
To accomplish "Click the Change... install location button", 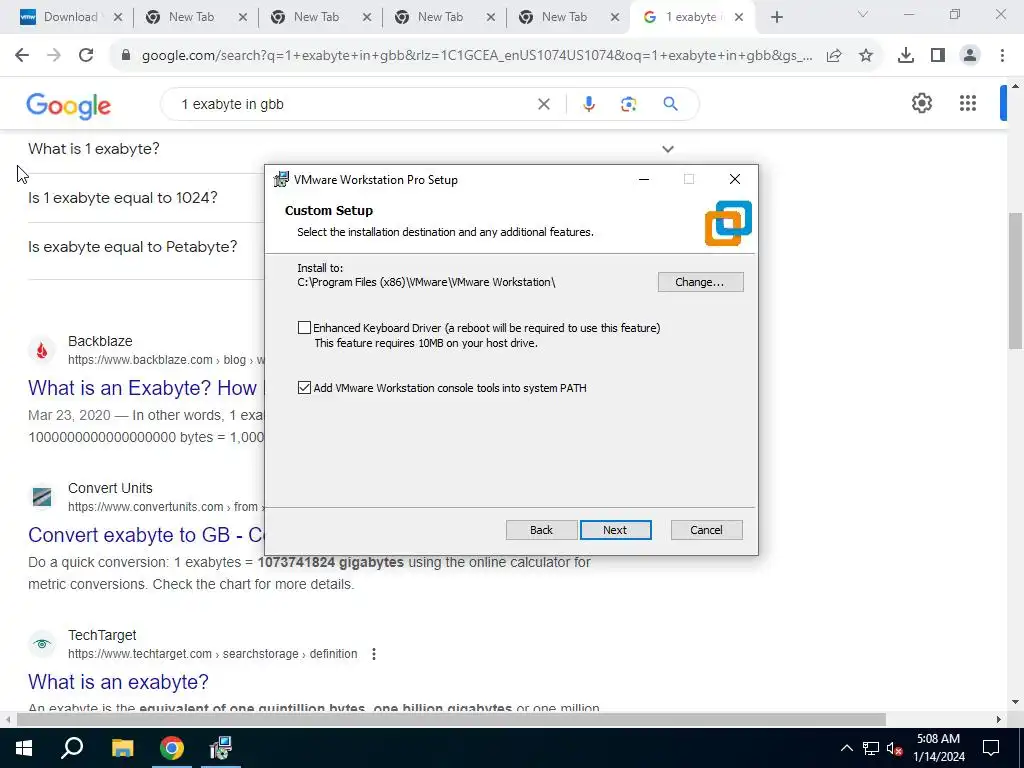I will tap(700, 282).
